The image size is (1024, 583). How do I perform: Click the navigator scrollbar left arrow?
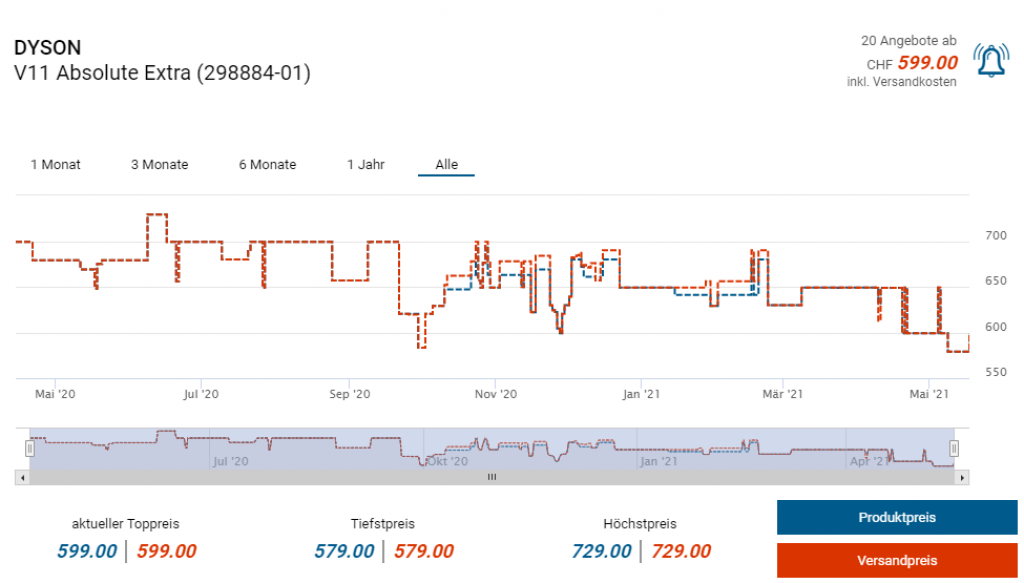[x=21, y=478]
